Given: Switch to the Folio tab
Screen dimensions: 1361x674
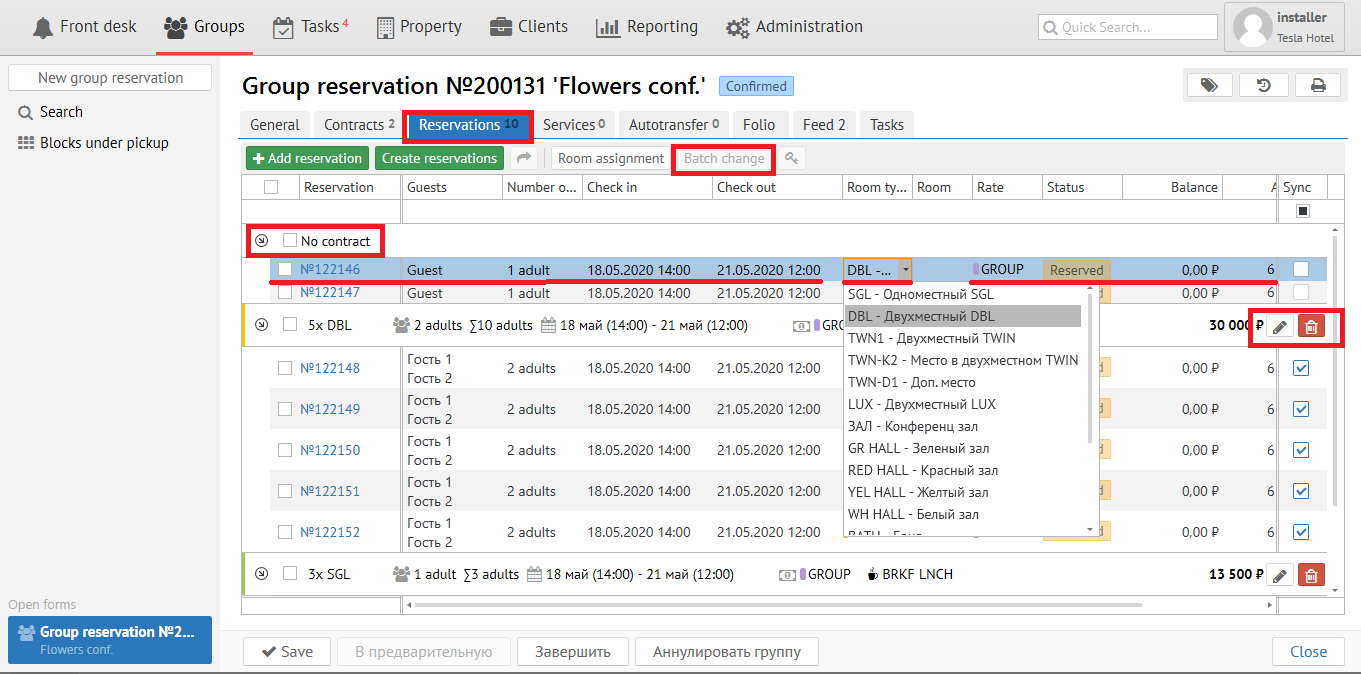Looking at the screenshot, I should [x=759, y=125].
